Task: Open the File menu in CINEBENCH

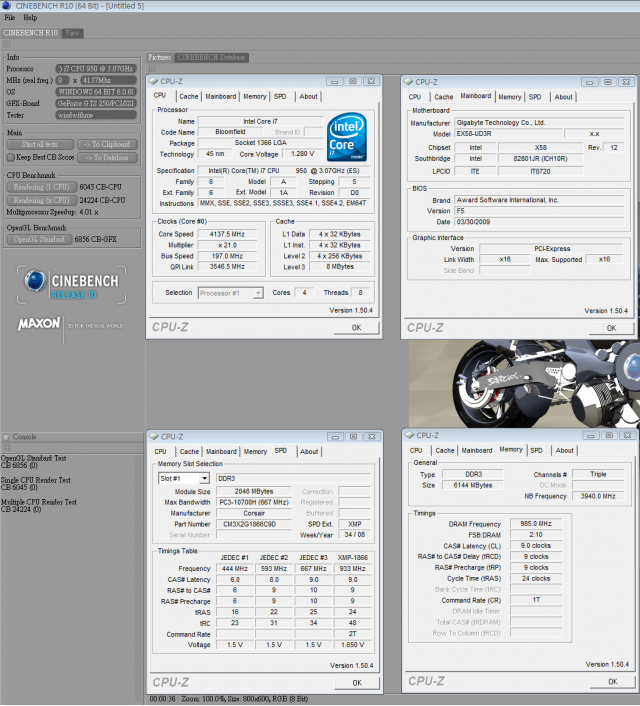Action: (9, 18)
